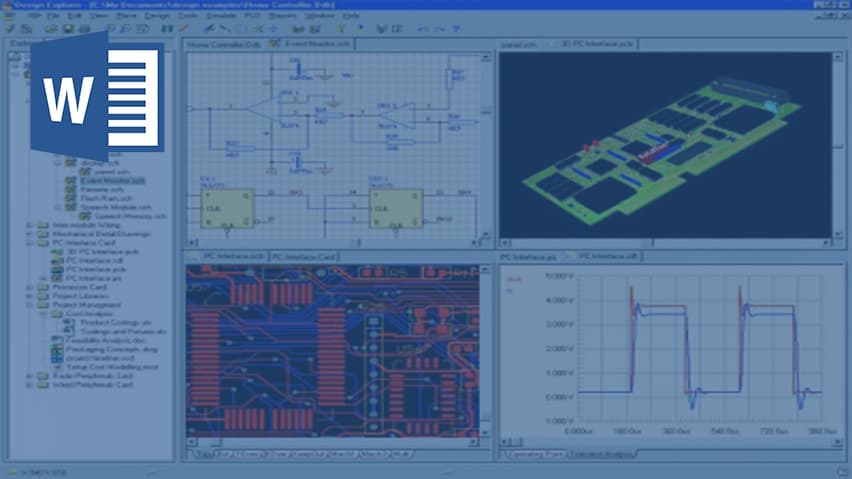
Task: Click the left flip-flop component in schematic
Action: point(228,209)
